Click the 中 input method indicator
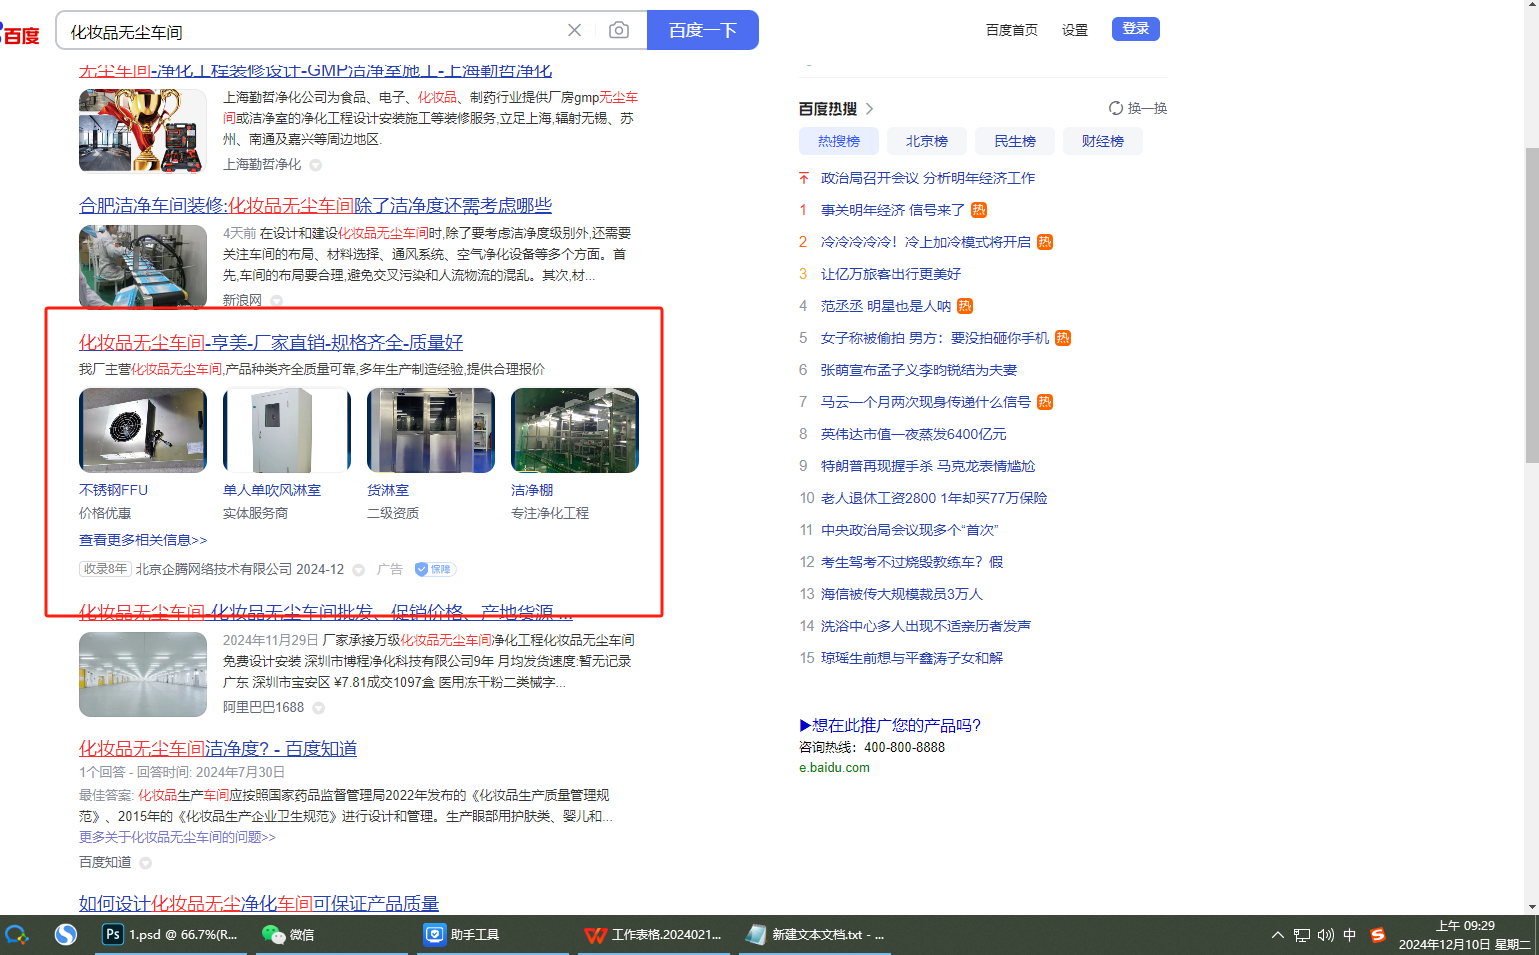The image size is (1539, 955). (1350, 935)
